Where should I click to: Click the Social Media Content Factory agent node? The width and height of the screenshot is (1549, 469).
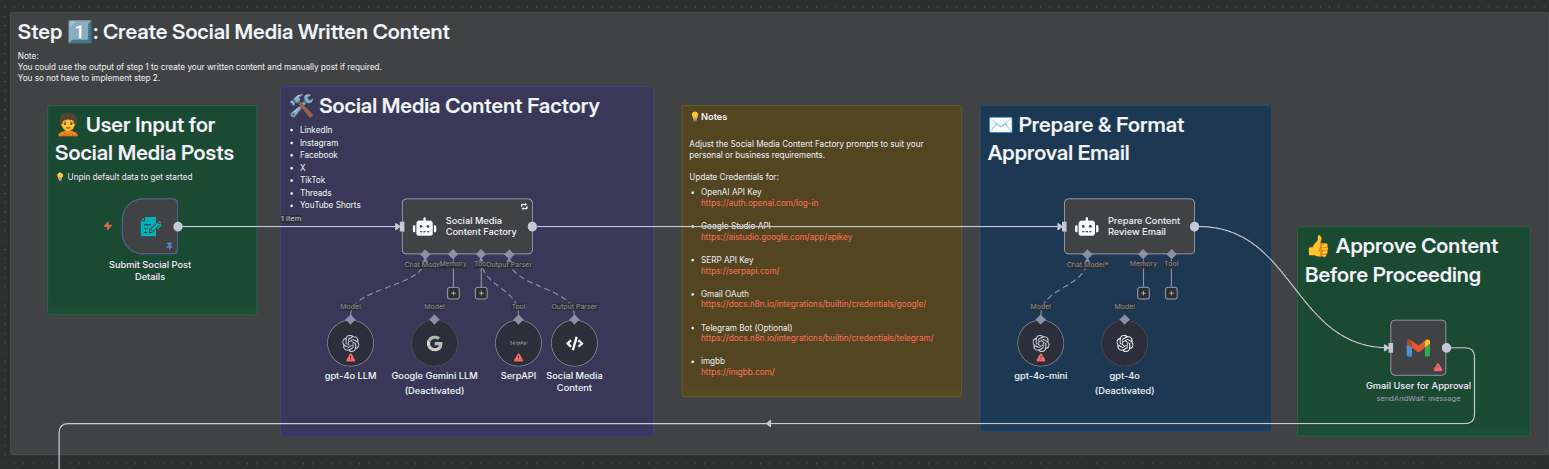tap(467, 226)
